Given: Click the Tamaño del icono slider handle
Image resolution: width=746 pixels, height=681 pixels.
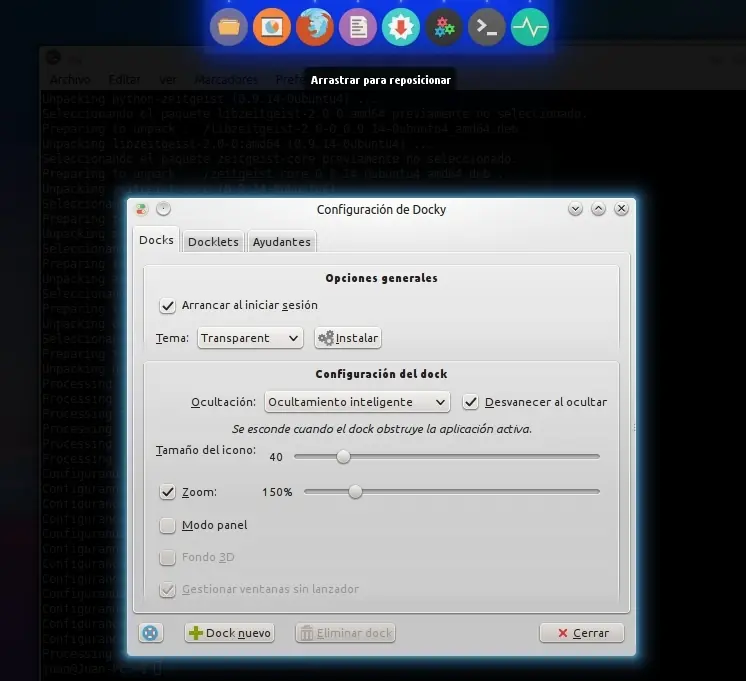Looking at the screenshot, I should tap(344, 456).
